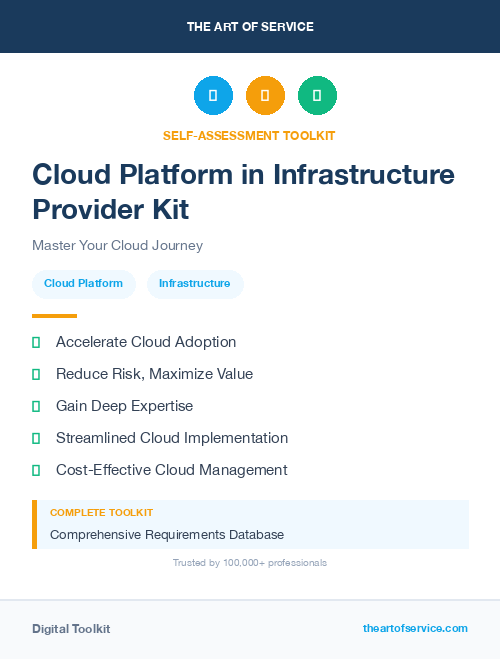Image resolution: width=500 pixels, height=659 pixels.
Task: Click Comprehensive Requirements Database text
Action: tap(167, 535)
